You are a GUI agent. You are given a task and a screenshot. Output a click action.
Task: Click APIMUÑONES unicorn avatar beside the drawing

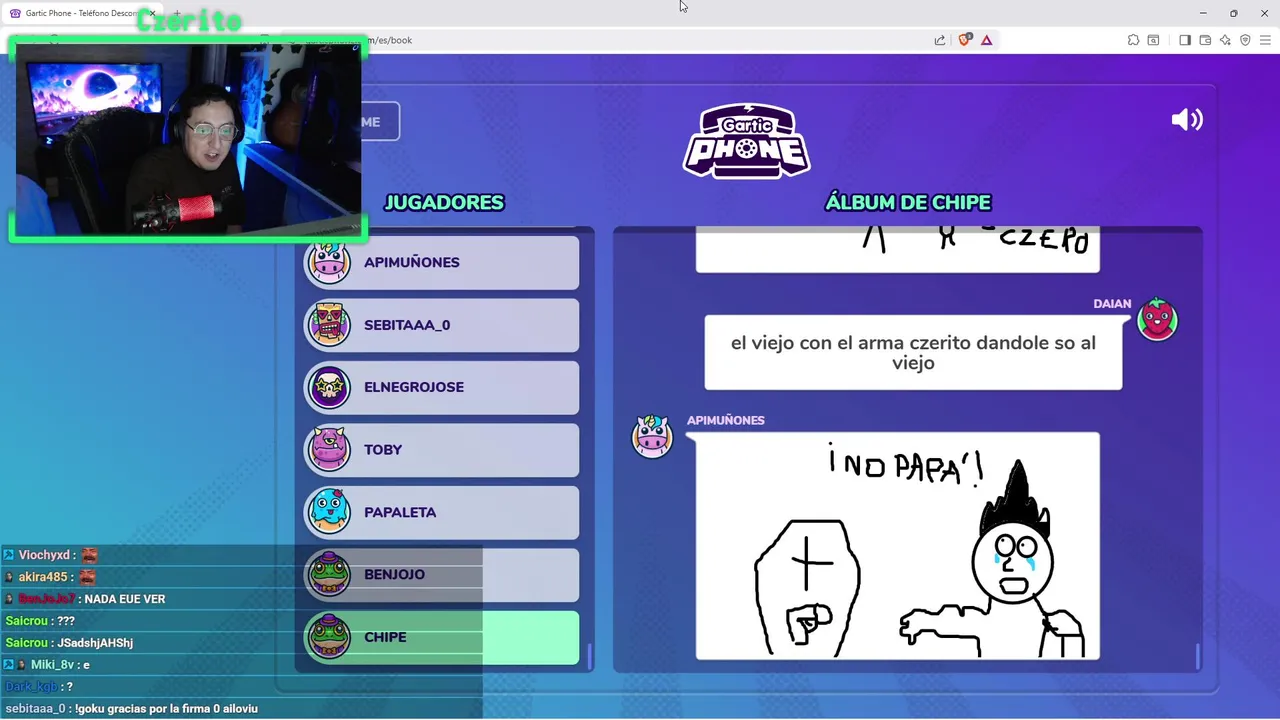(652, 437)
